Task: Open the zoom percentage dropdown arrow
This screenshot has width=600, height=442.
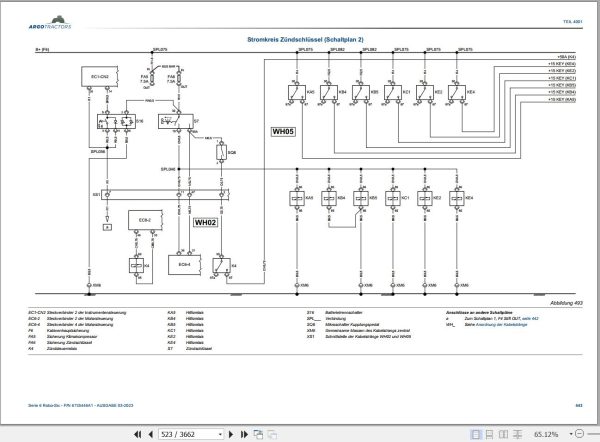Action: click(x=571, y=434)
